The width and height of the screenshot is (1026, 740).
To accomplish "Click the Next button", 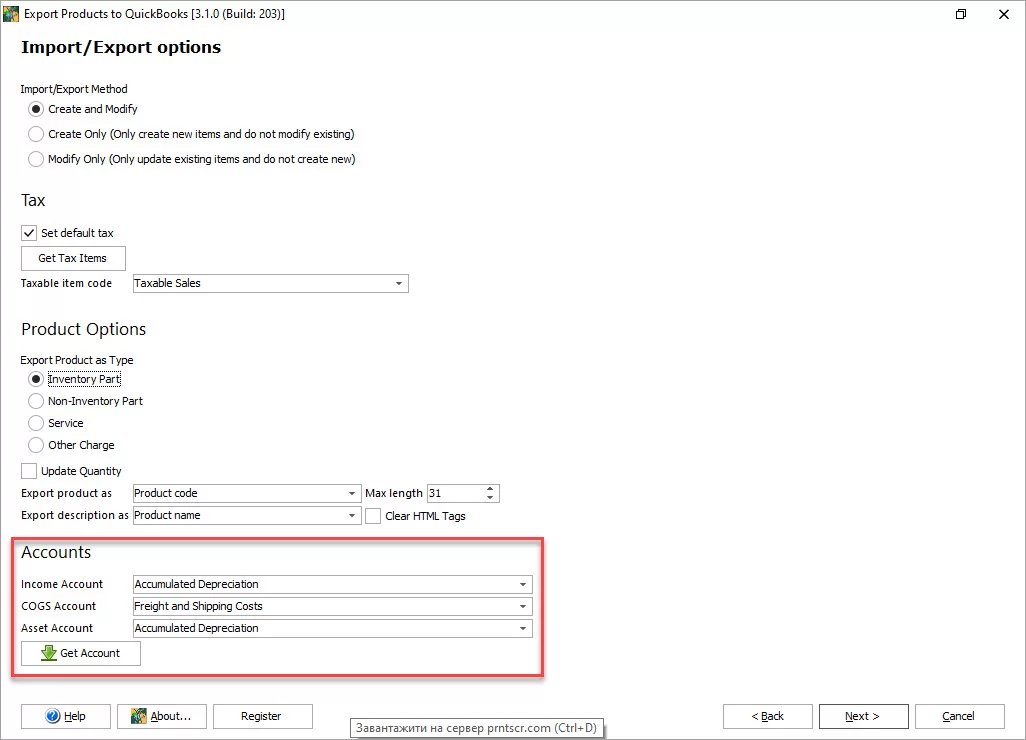I will point(862,716).
